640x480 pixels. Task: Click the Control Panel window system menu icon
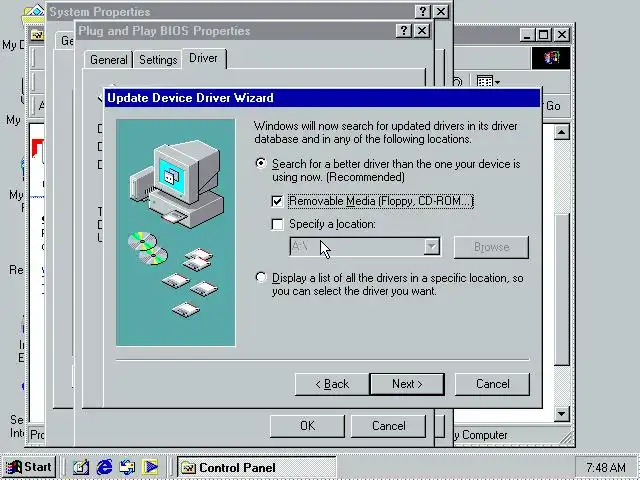click(37, 35)
